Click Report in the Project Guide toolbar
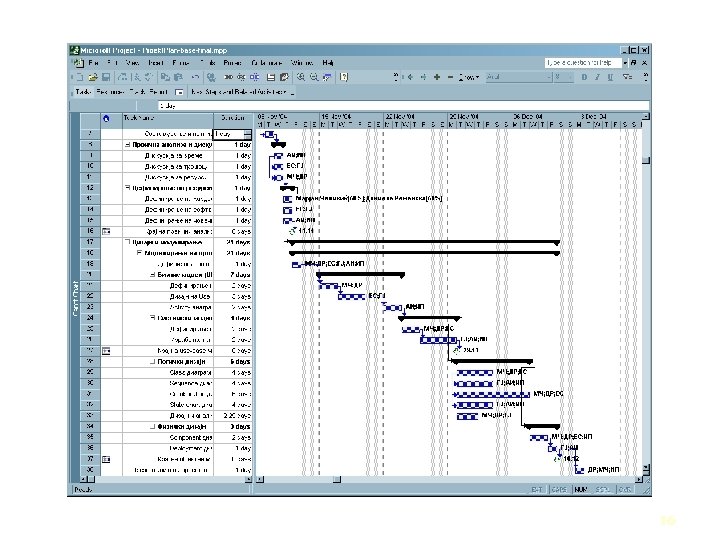This screenshot has height=540, width=720. click(x=159, y=92)
